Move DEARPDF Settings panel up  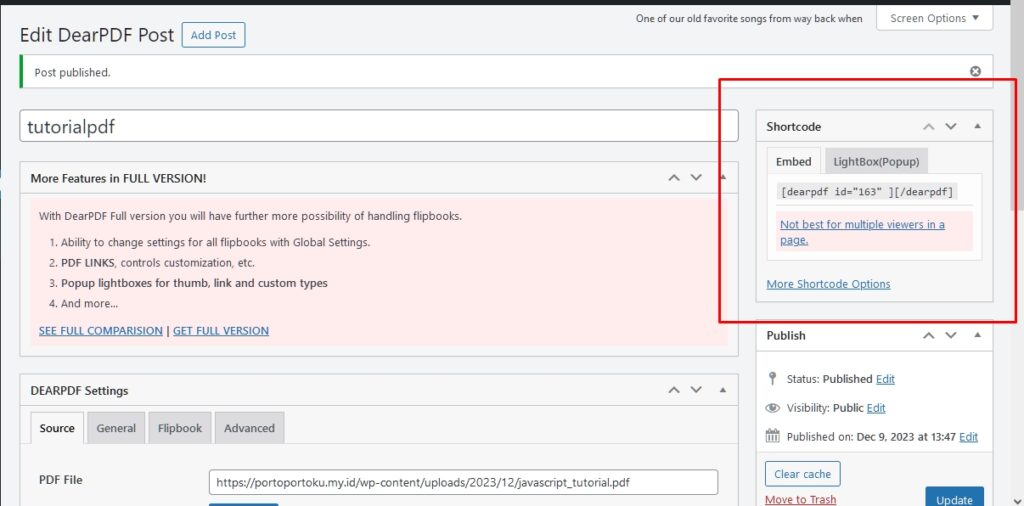pos(674,390)
